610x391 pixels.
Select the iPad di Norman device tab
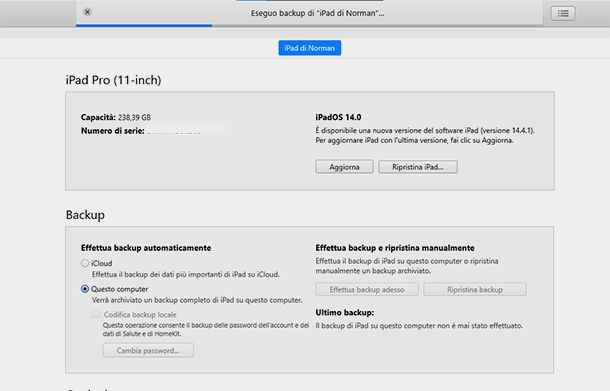pos(310,48)
